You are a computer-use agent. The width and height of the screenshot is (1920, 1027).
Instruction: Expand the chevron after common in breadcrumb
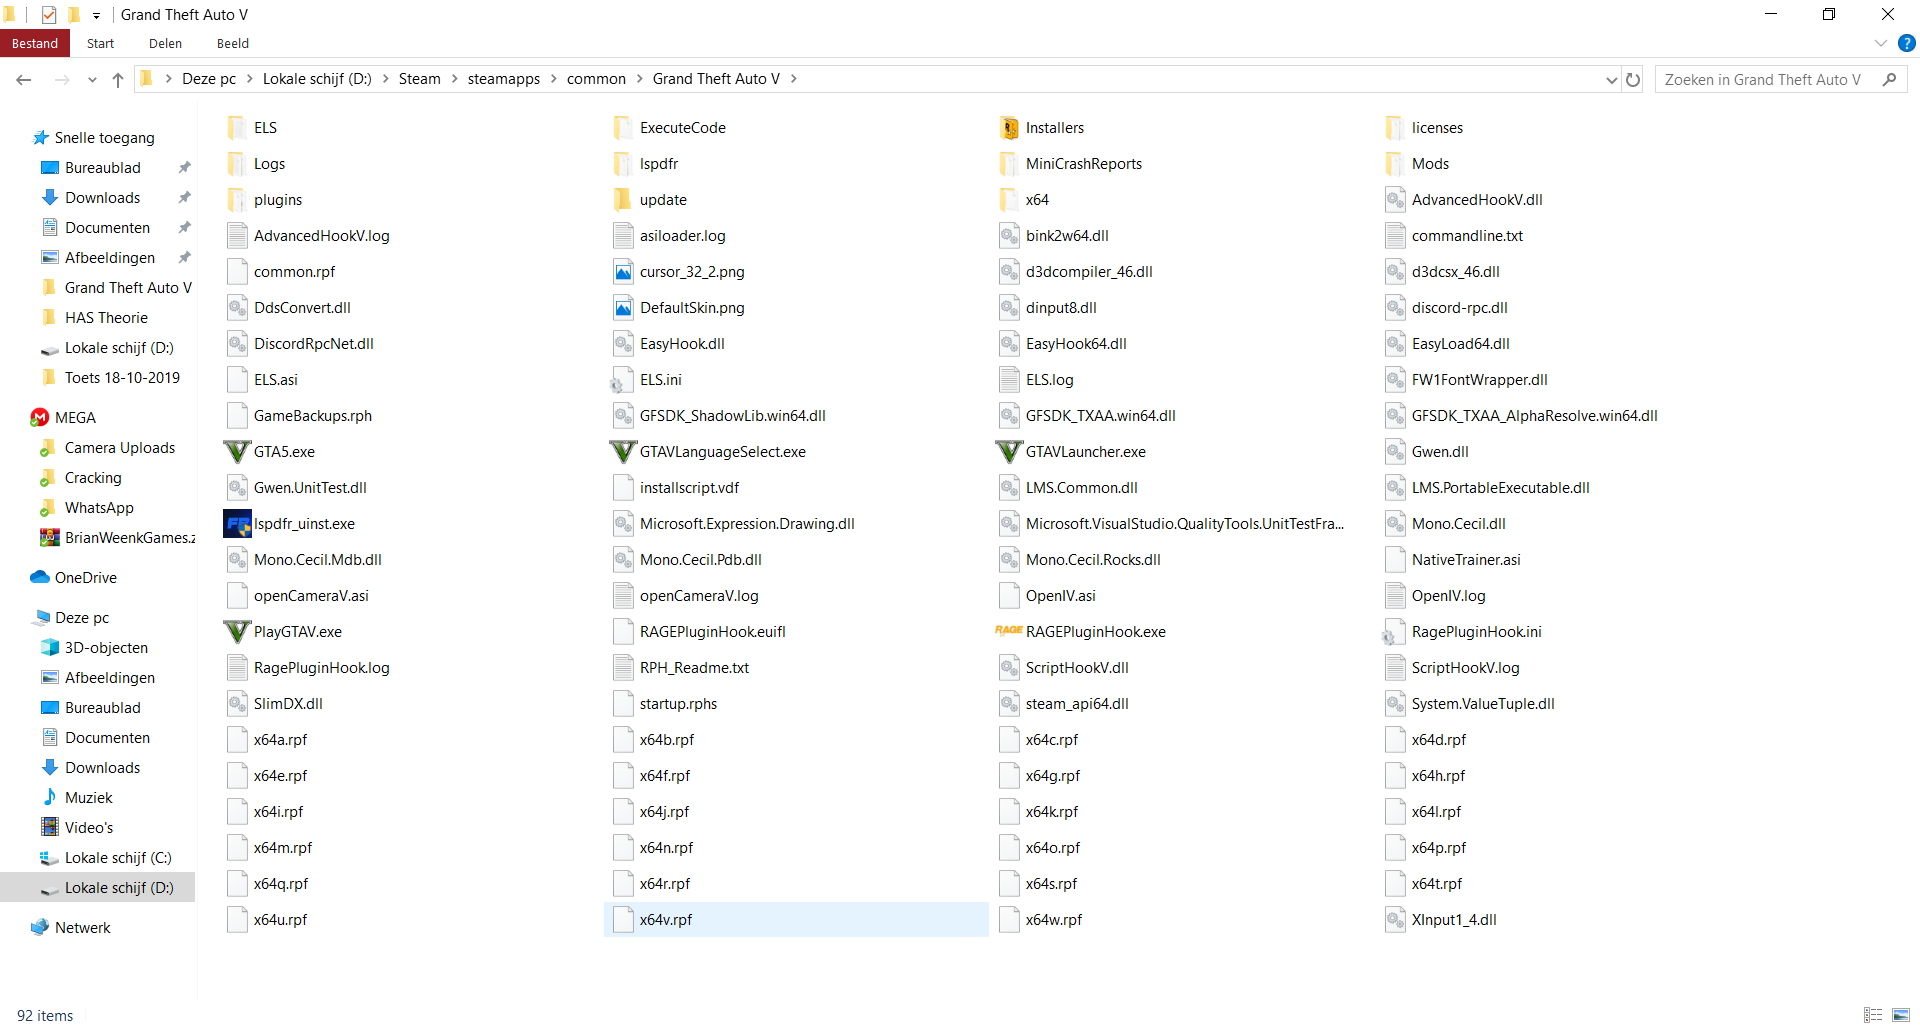coord(639,79)
